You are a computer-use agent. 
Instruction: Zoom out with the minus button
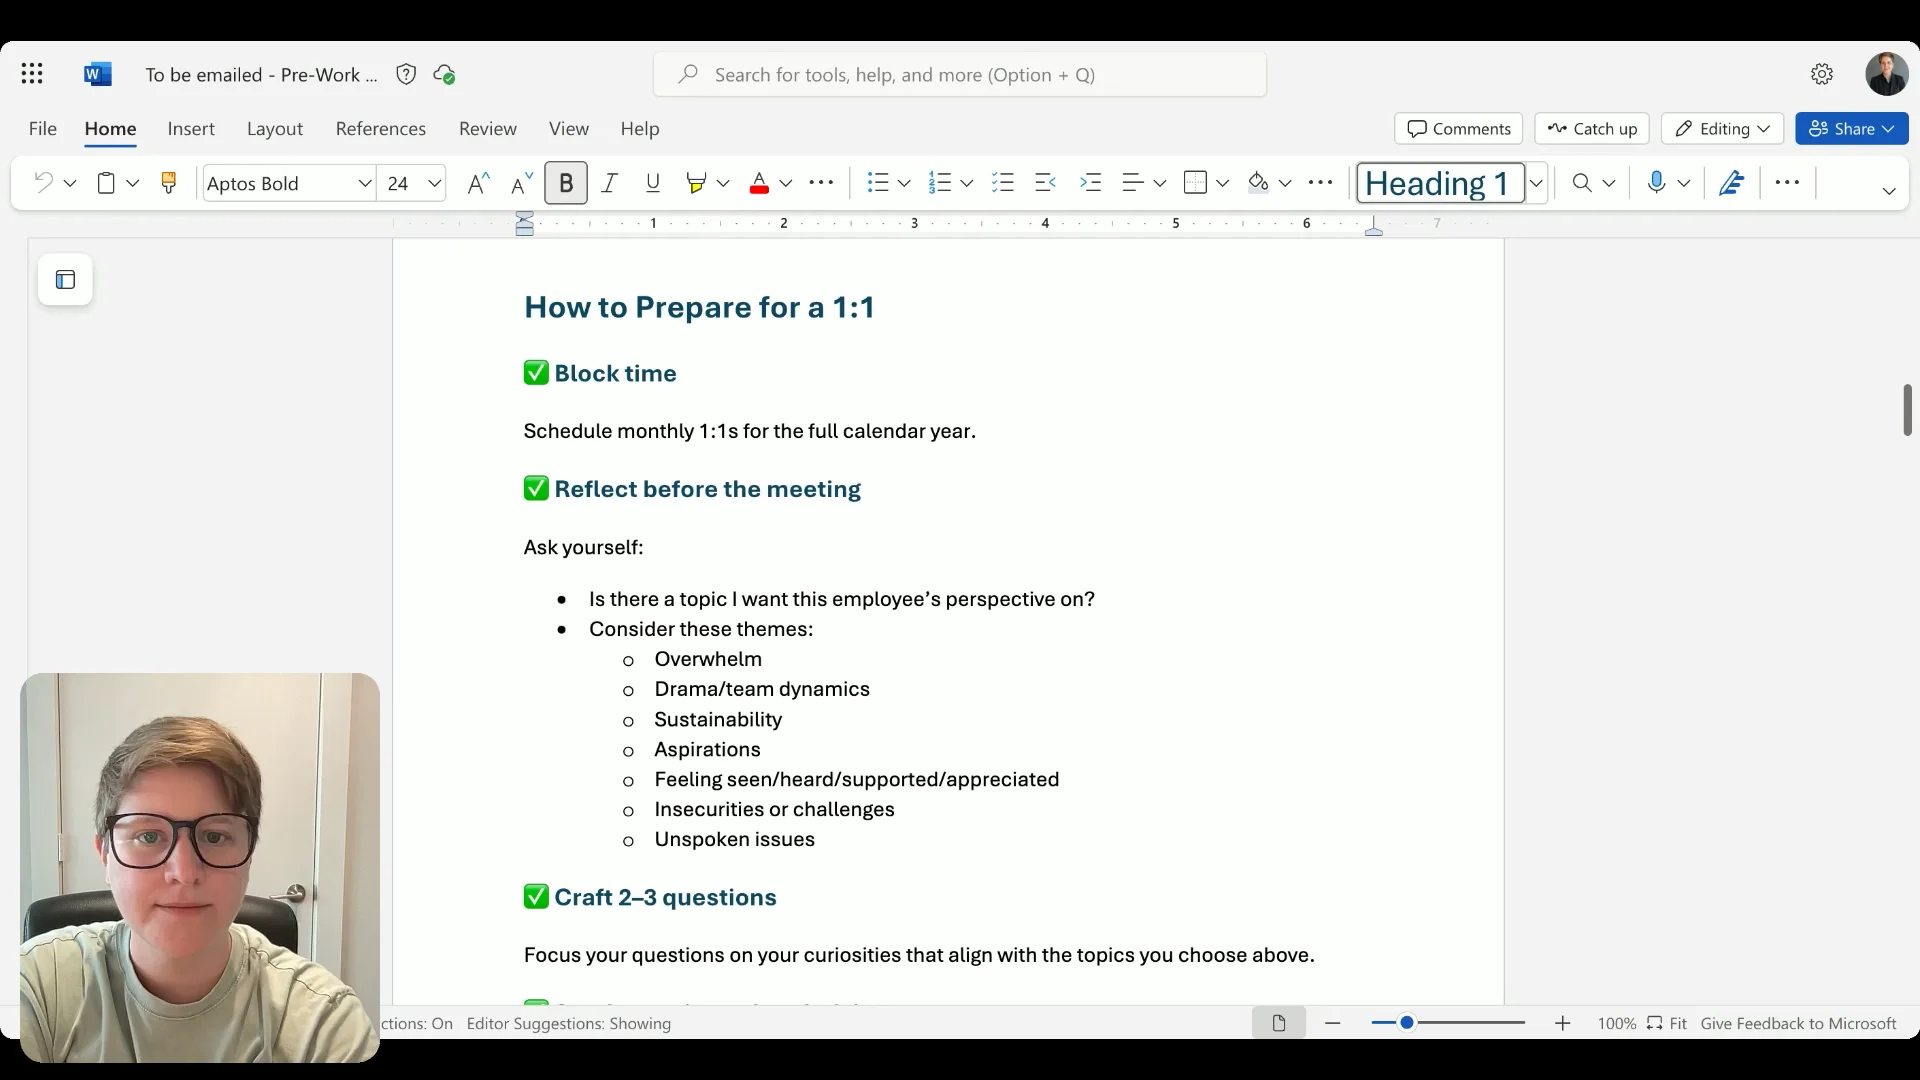(1333, 1023)
